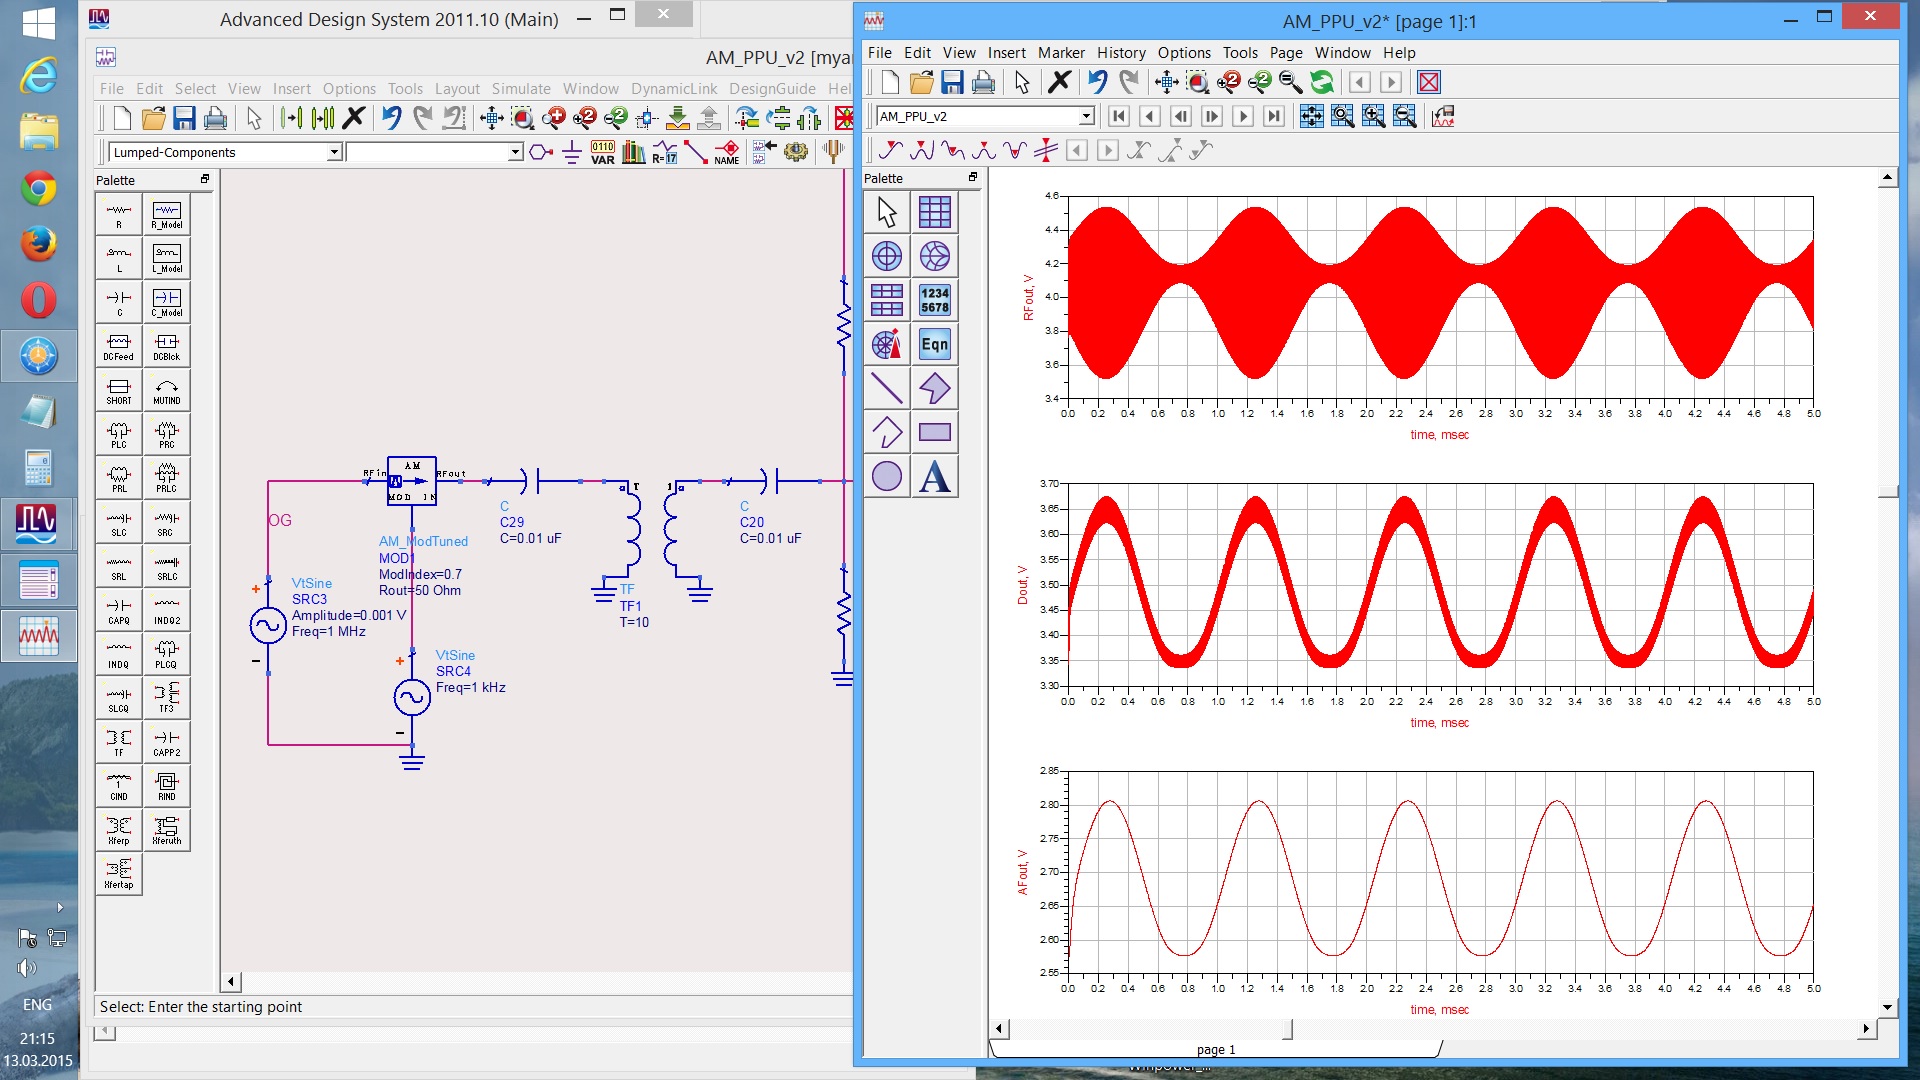Click scroll up arrow of plot area
The width and height of the screenshot is (1920, 1080).
pos(1887,178)
